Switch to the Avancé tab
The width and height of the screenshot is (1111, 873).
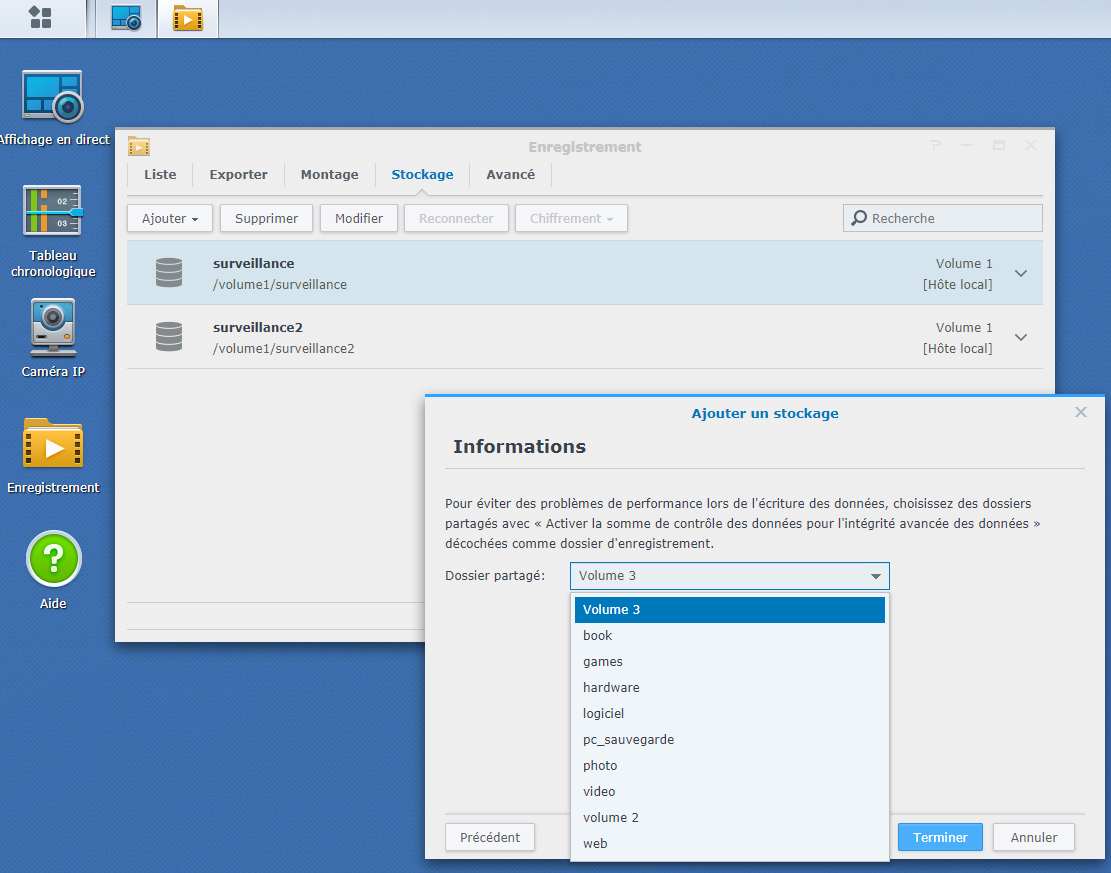coord(510,174)
